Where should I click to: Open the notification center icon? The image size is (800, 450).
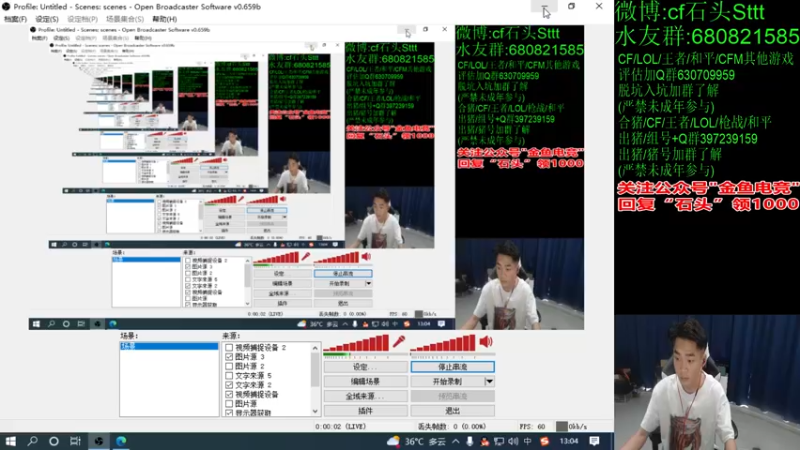coord(594,441)
